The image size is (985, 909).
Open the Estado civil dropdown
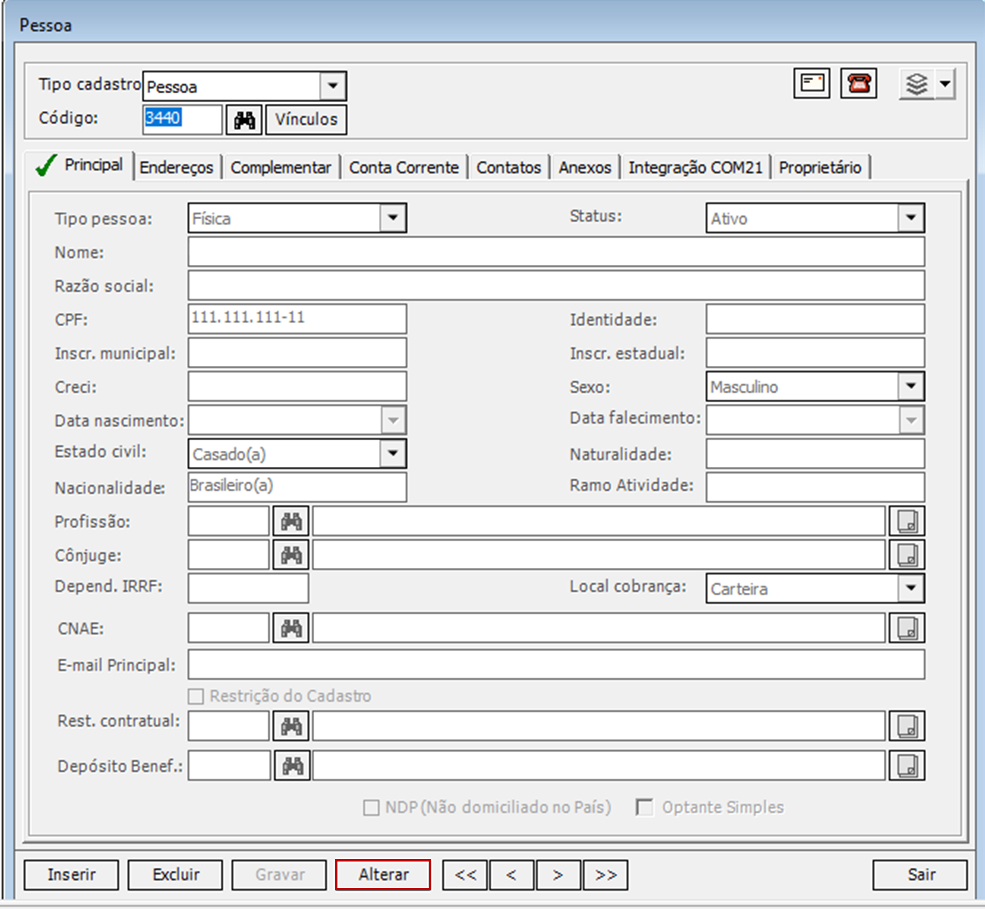(x=393, y=454)
